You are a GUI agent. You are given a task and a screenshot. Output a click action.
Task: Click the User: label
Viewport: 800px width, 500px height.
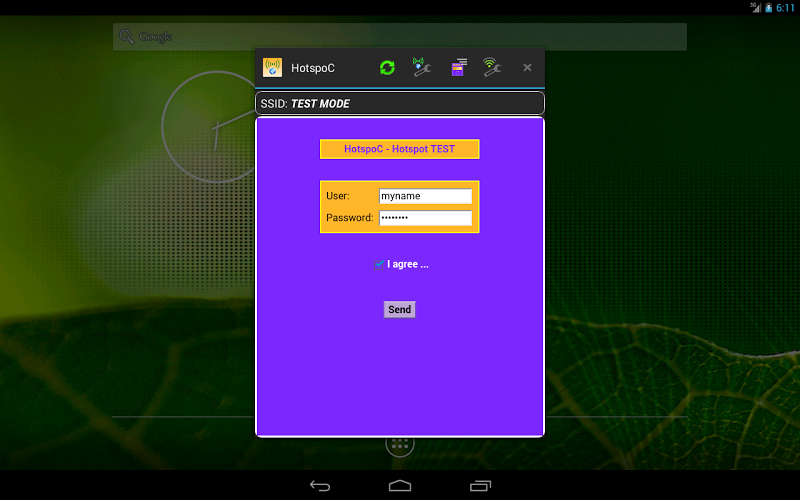[338, 196]
